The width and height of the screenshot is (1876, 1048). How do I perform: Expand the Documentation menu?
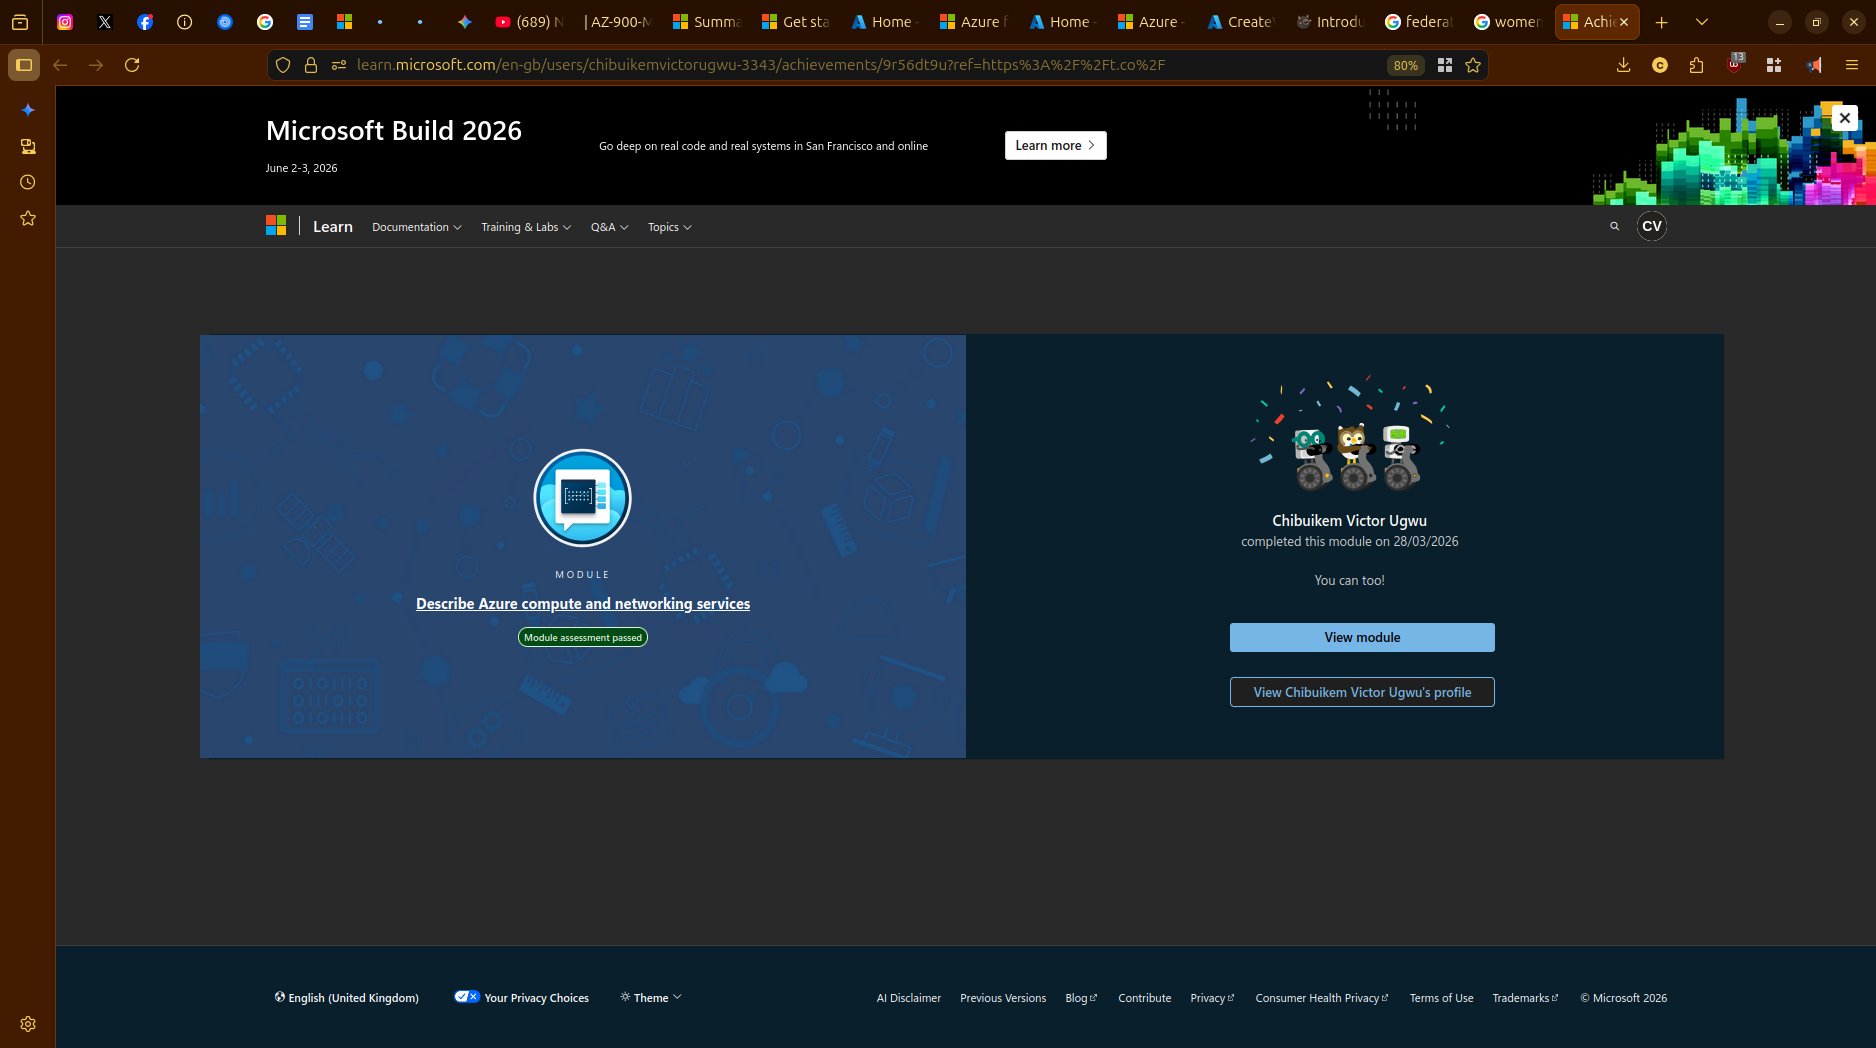click(x=417, y=227)
